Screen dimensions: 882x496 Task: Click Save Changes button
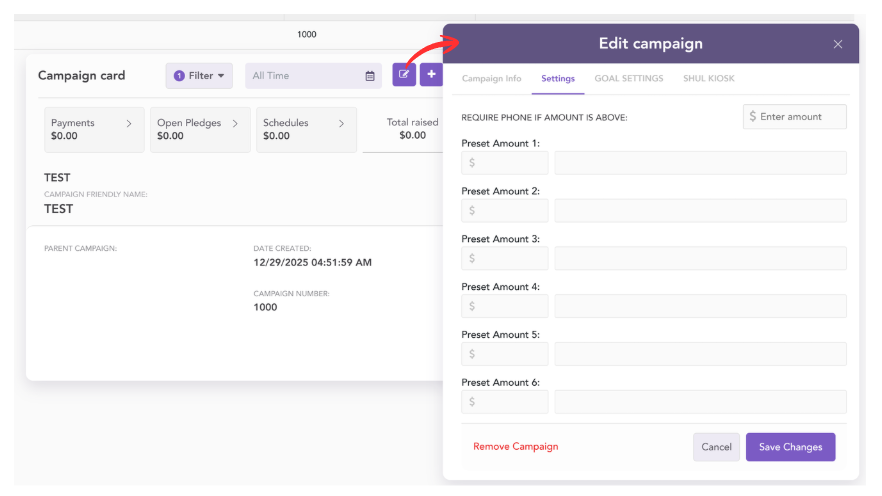(790, 447)
